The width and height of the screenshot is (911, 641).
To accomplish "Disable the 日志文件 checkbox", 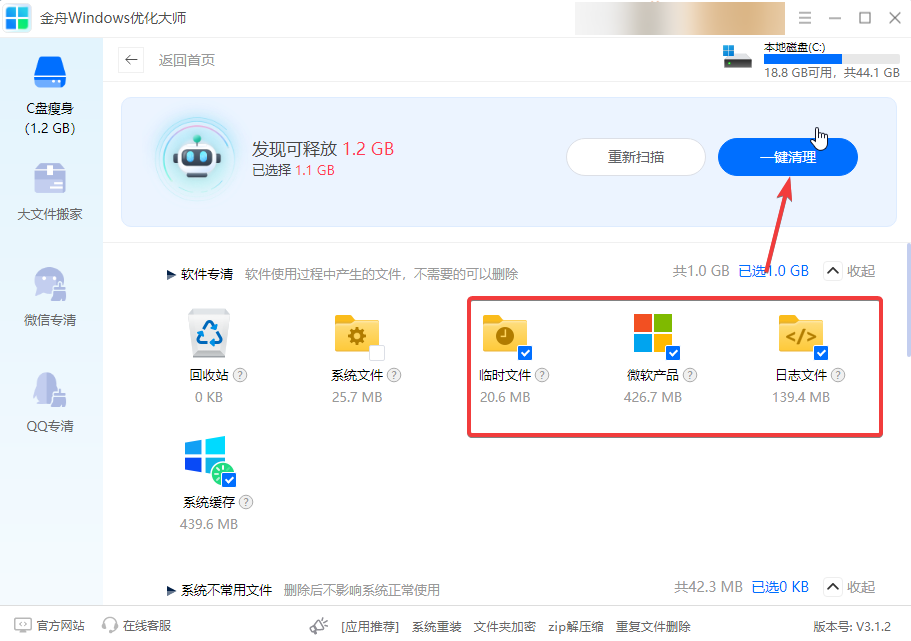I will (x=822, y=352).
